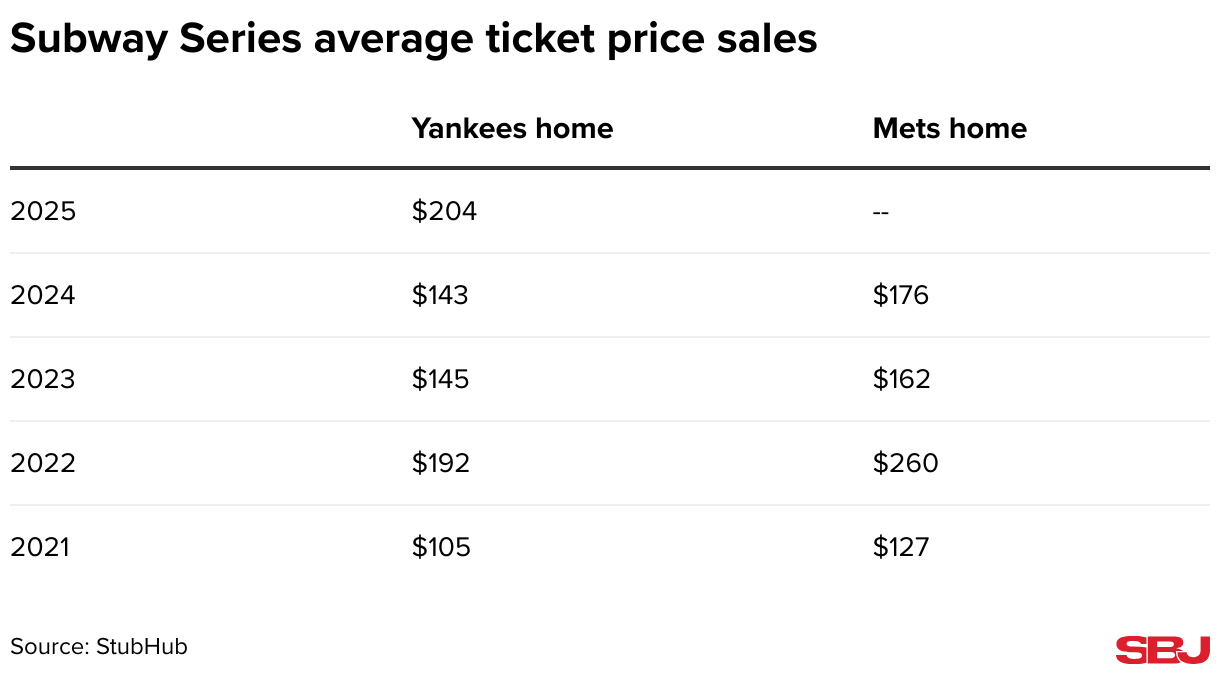Screen dimensions: 1220x674
Task: Click the $105 Yankees home price
Action: [440, 548]
